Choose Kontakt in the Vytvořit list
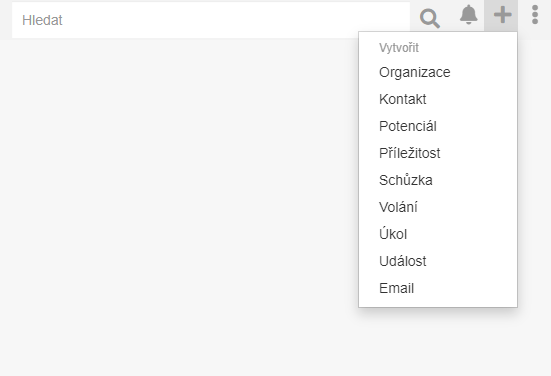Viewport: 551px width, 376px height. tap(438, 99)
